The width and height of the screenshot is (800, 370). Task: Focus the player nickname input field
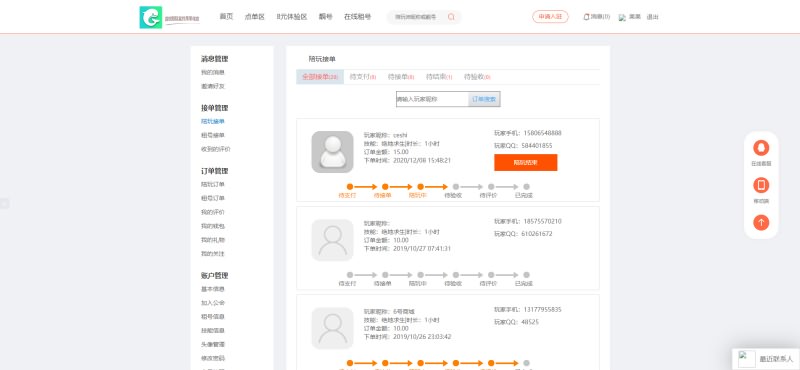click(x=432, y=99)
